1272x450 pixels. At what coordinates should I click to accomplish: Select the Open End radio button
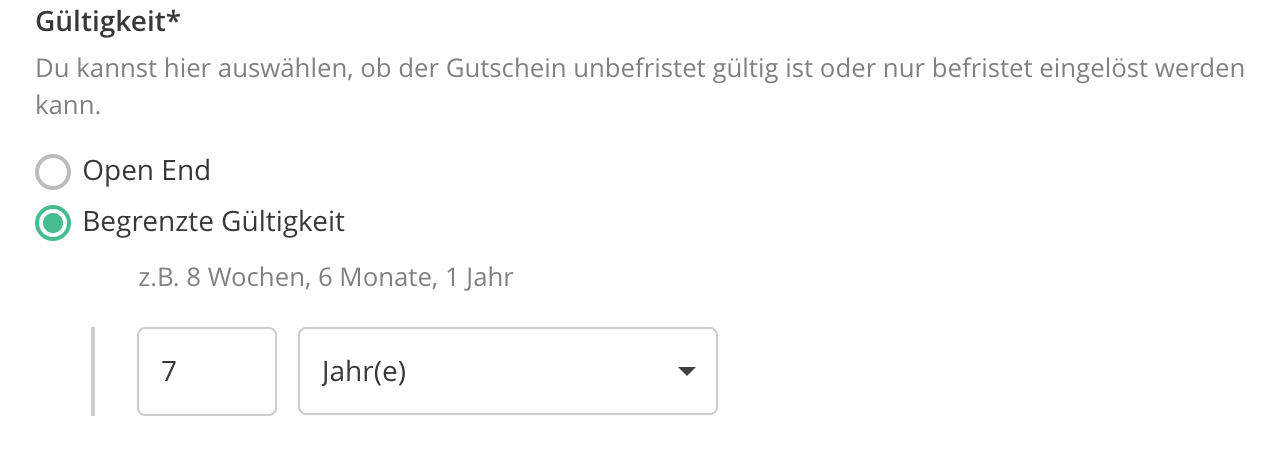(x=53, y=172)
